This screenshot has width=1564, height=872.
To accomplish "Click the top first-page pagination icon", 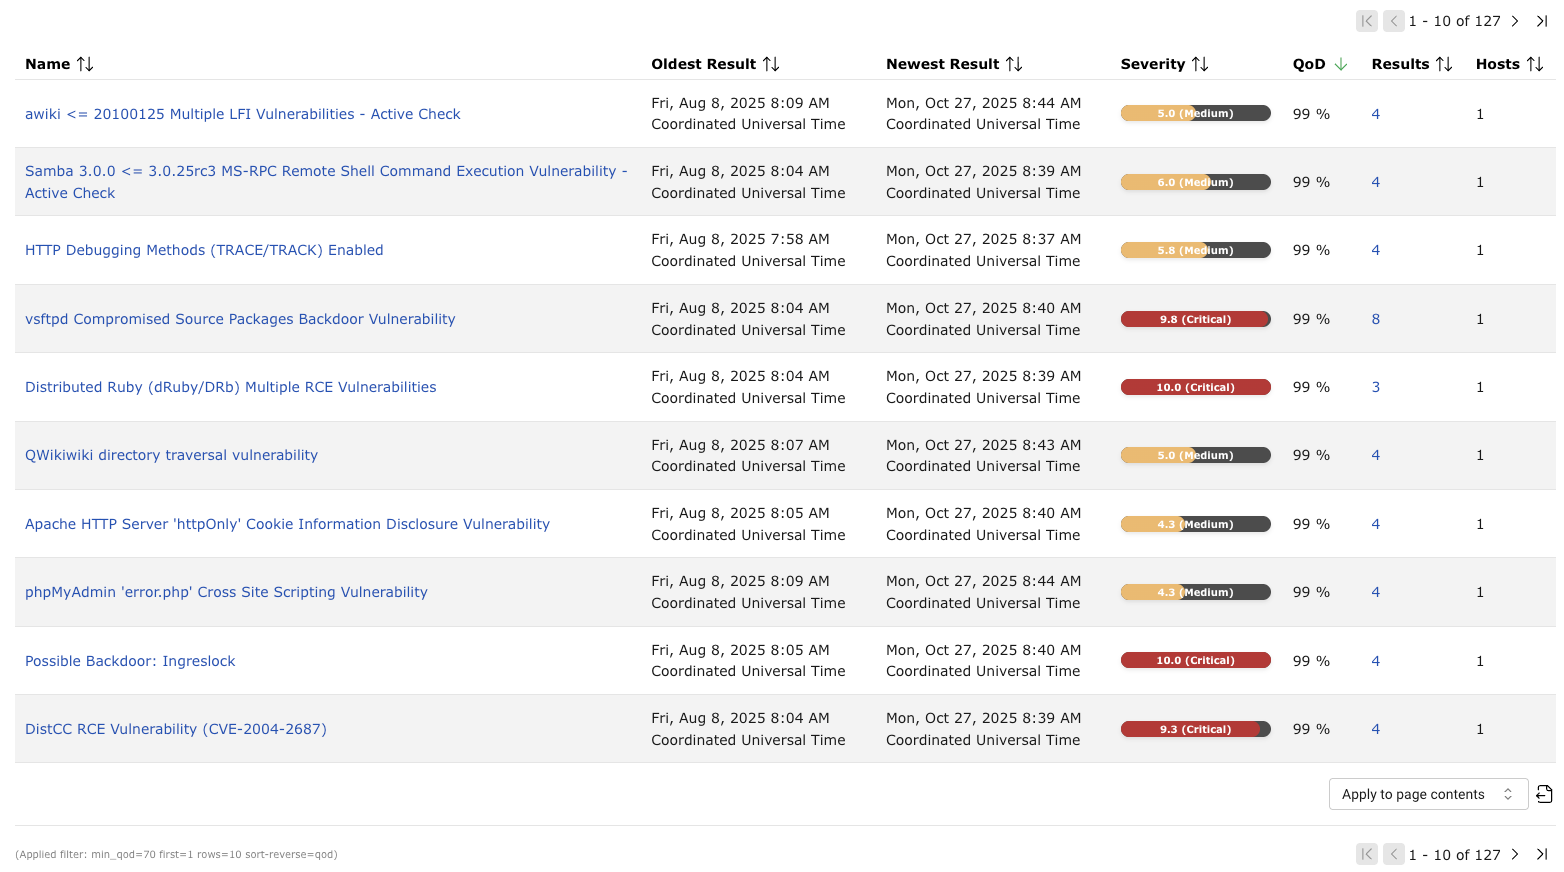I will (1366, 21).
